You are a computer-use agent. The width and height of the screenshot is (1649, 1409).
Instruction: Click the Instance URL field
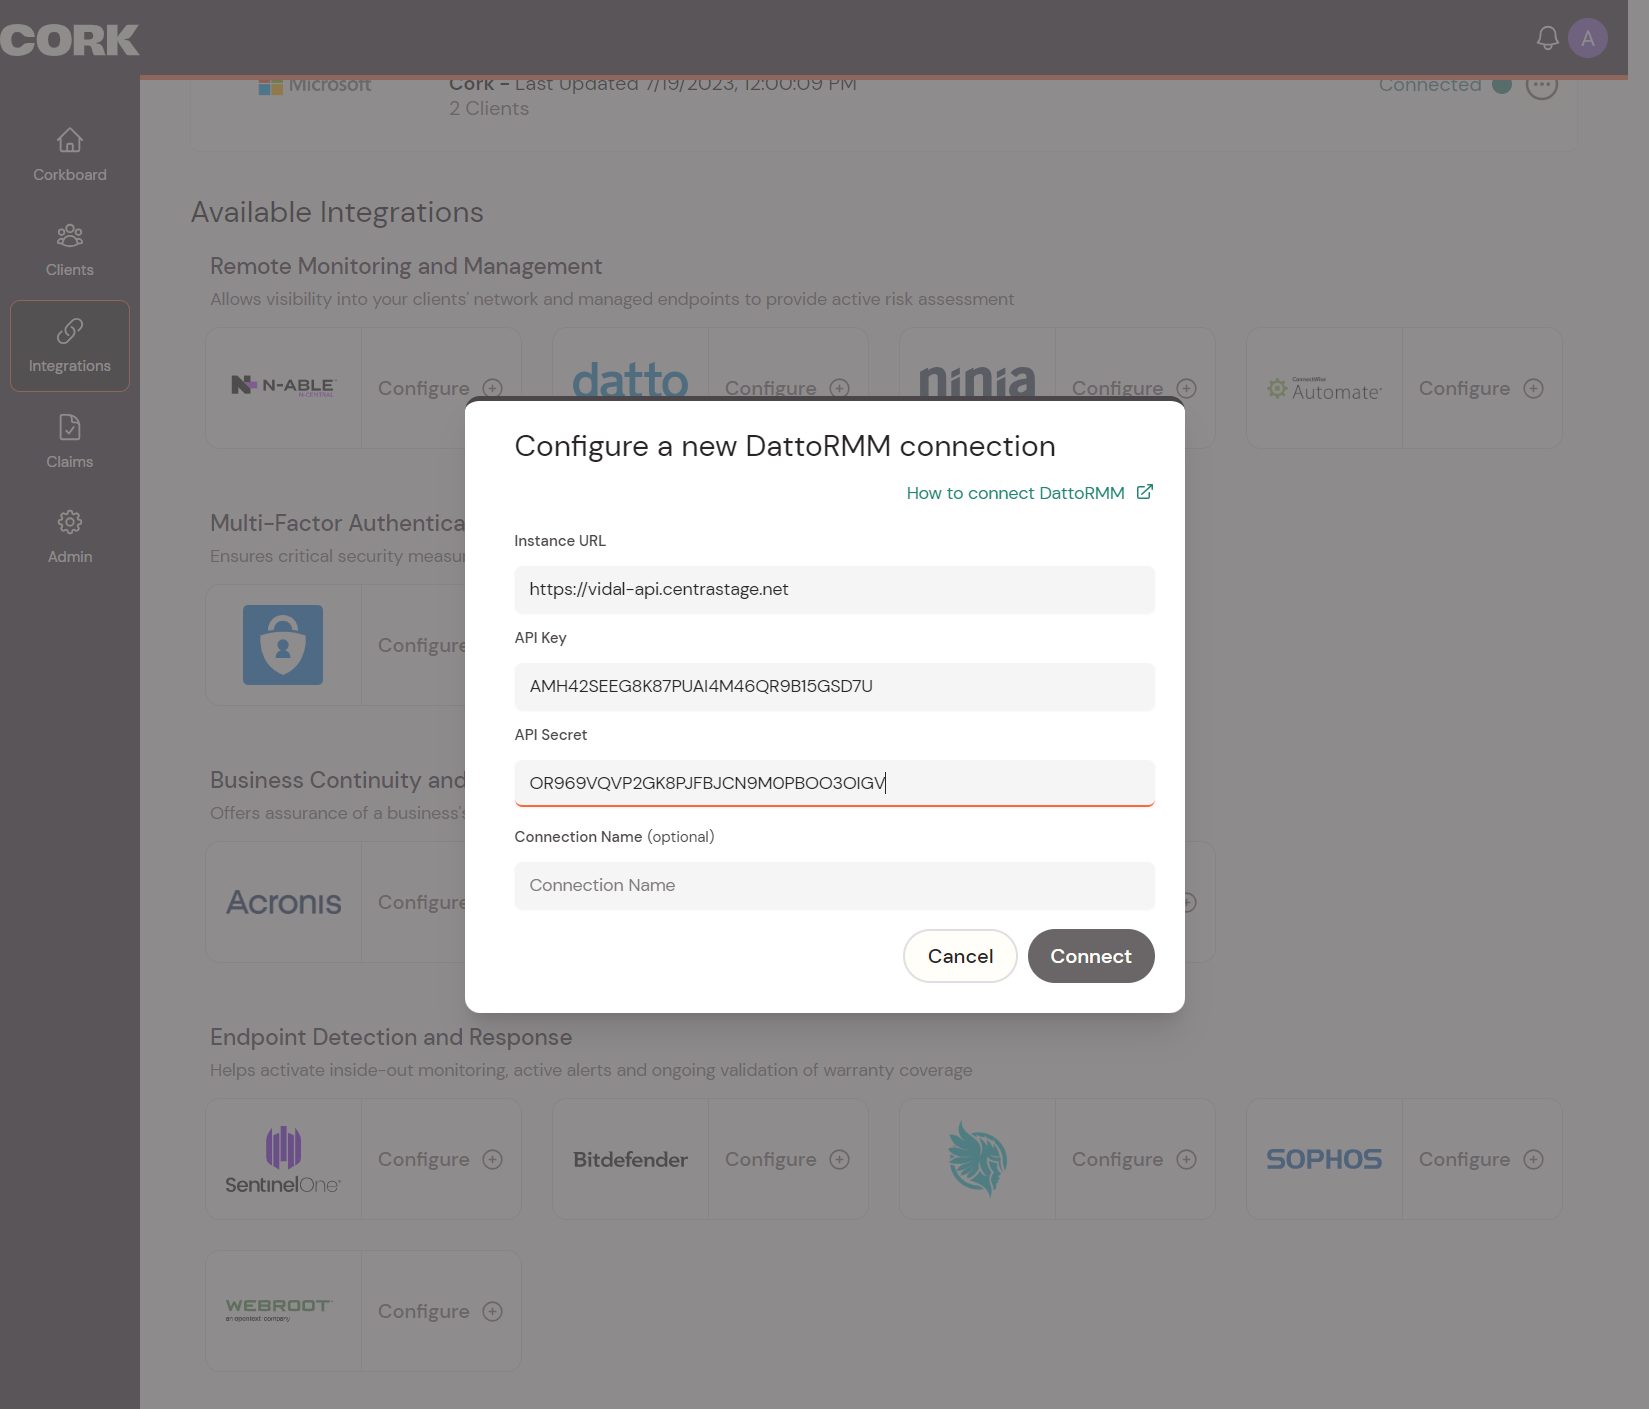pyautogui.click(x=834, y=589)
